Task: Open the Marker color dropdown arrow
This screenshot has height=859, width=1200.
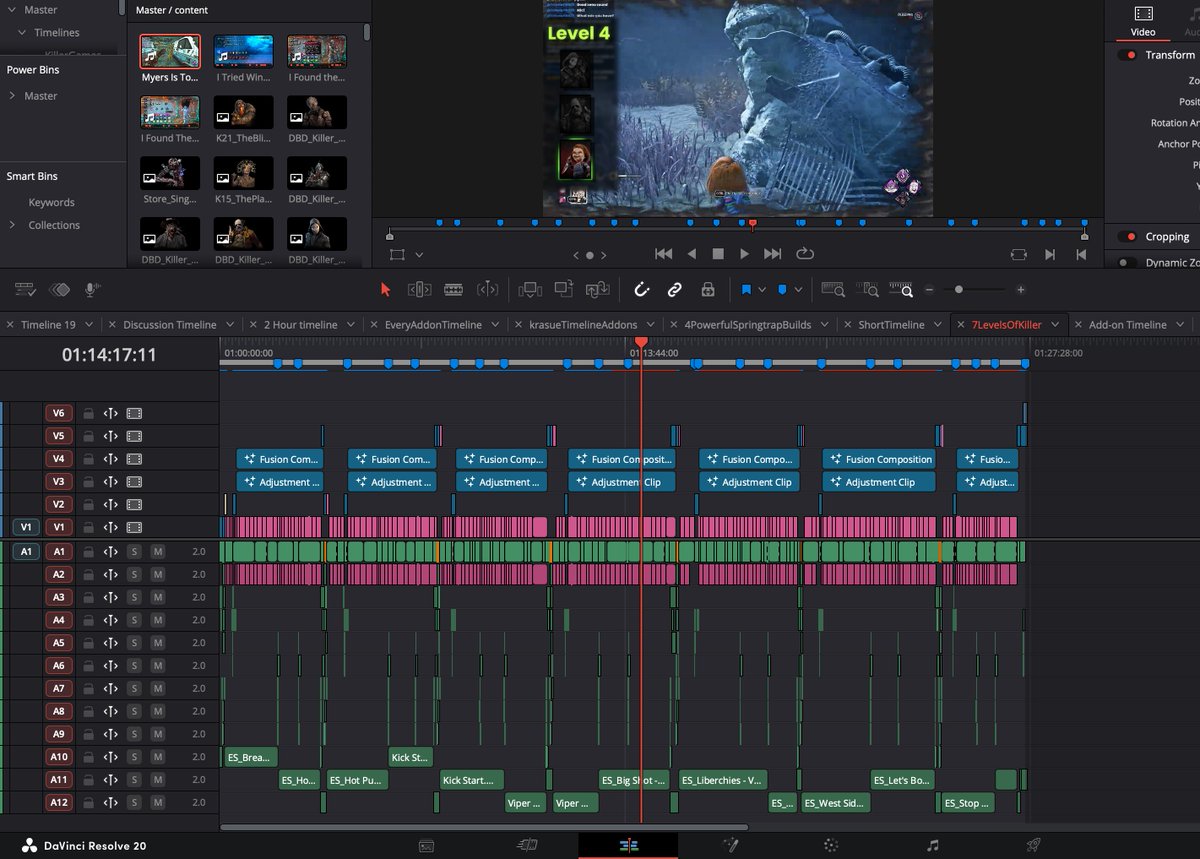Action: 799,291
